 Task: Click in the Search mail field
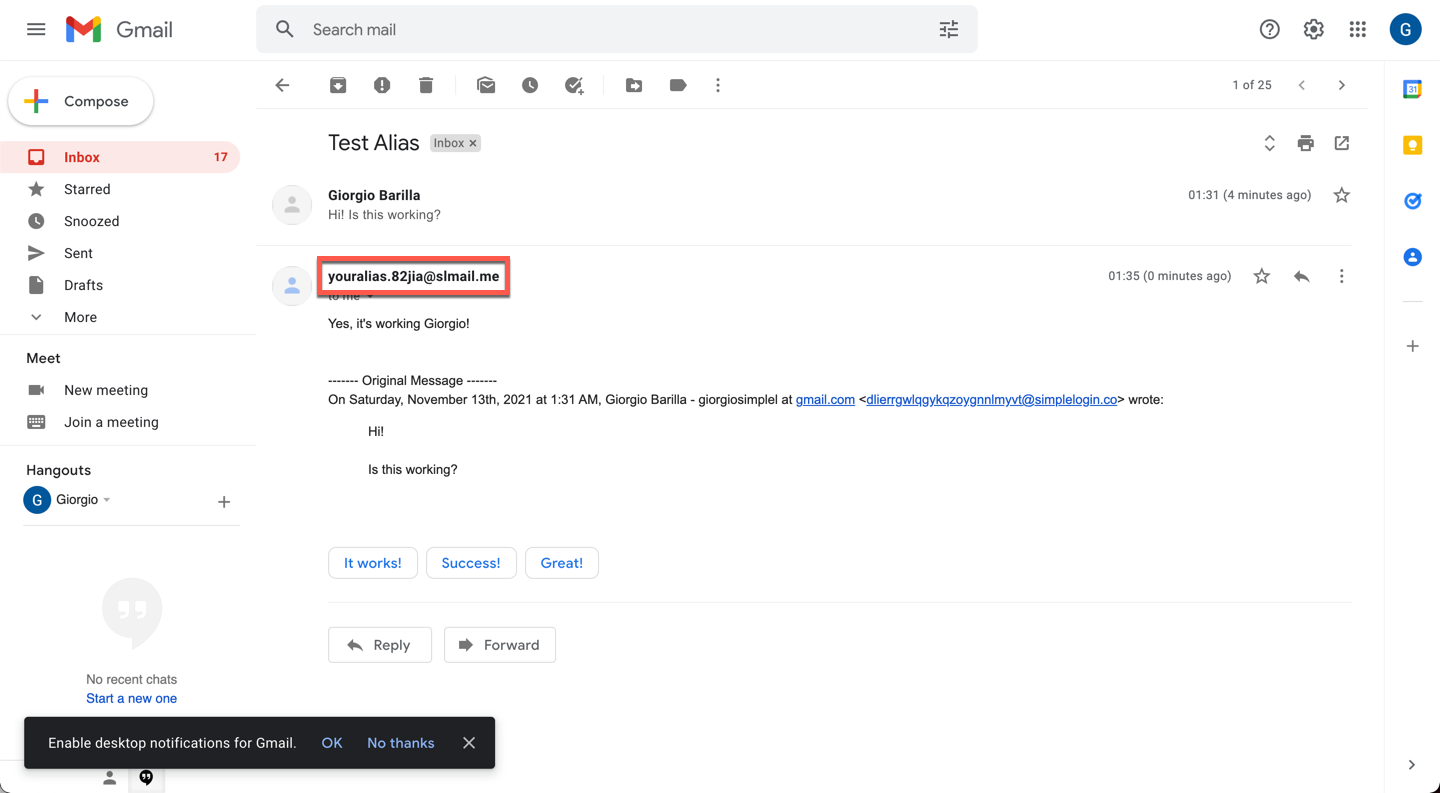(600, 30)
